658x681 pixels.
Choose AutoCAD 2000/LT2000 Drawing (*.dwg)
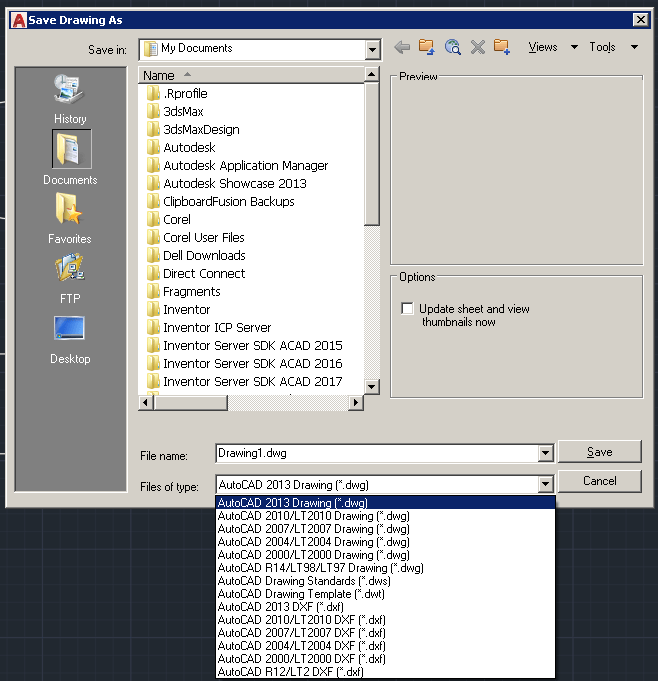pyautogui.click(x=385, y=555)
